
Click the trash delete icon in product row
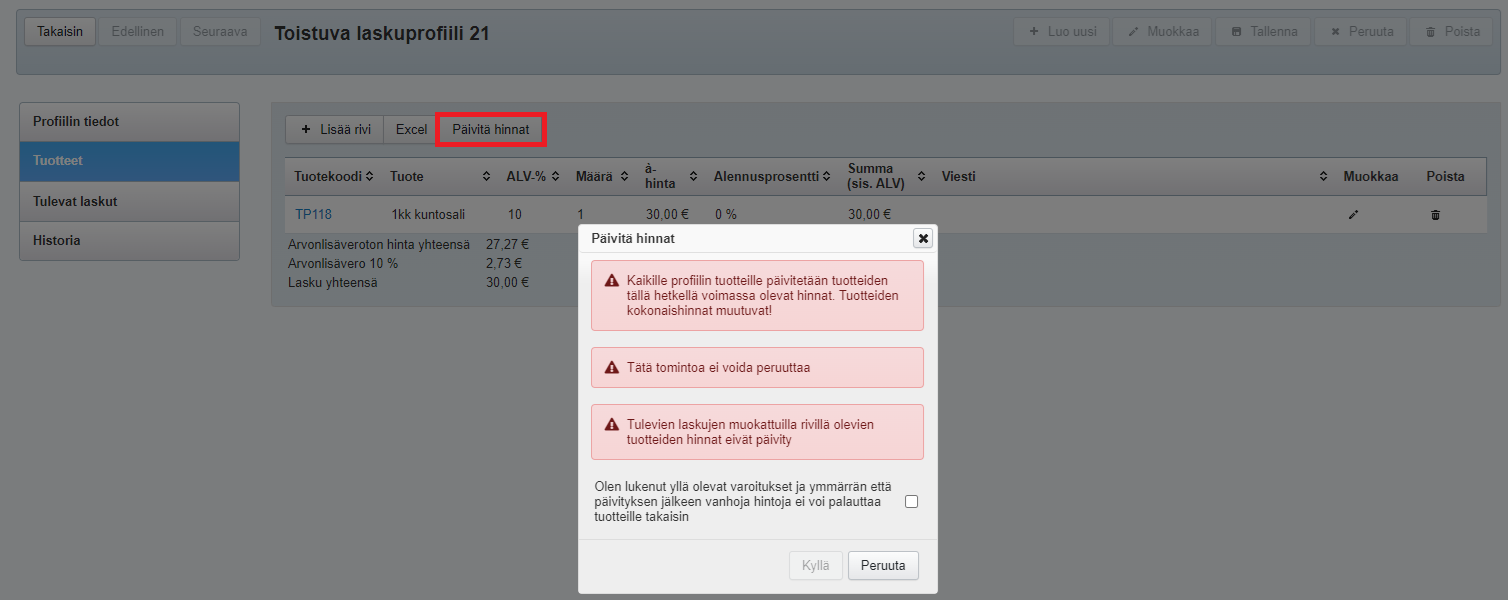coord(1435,215)
